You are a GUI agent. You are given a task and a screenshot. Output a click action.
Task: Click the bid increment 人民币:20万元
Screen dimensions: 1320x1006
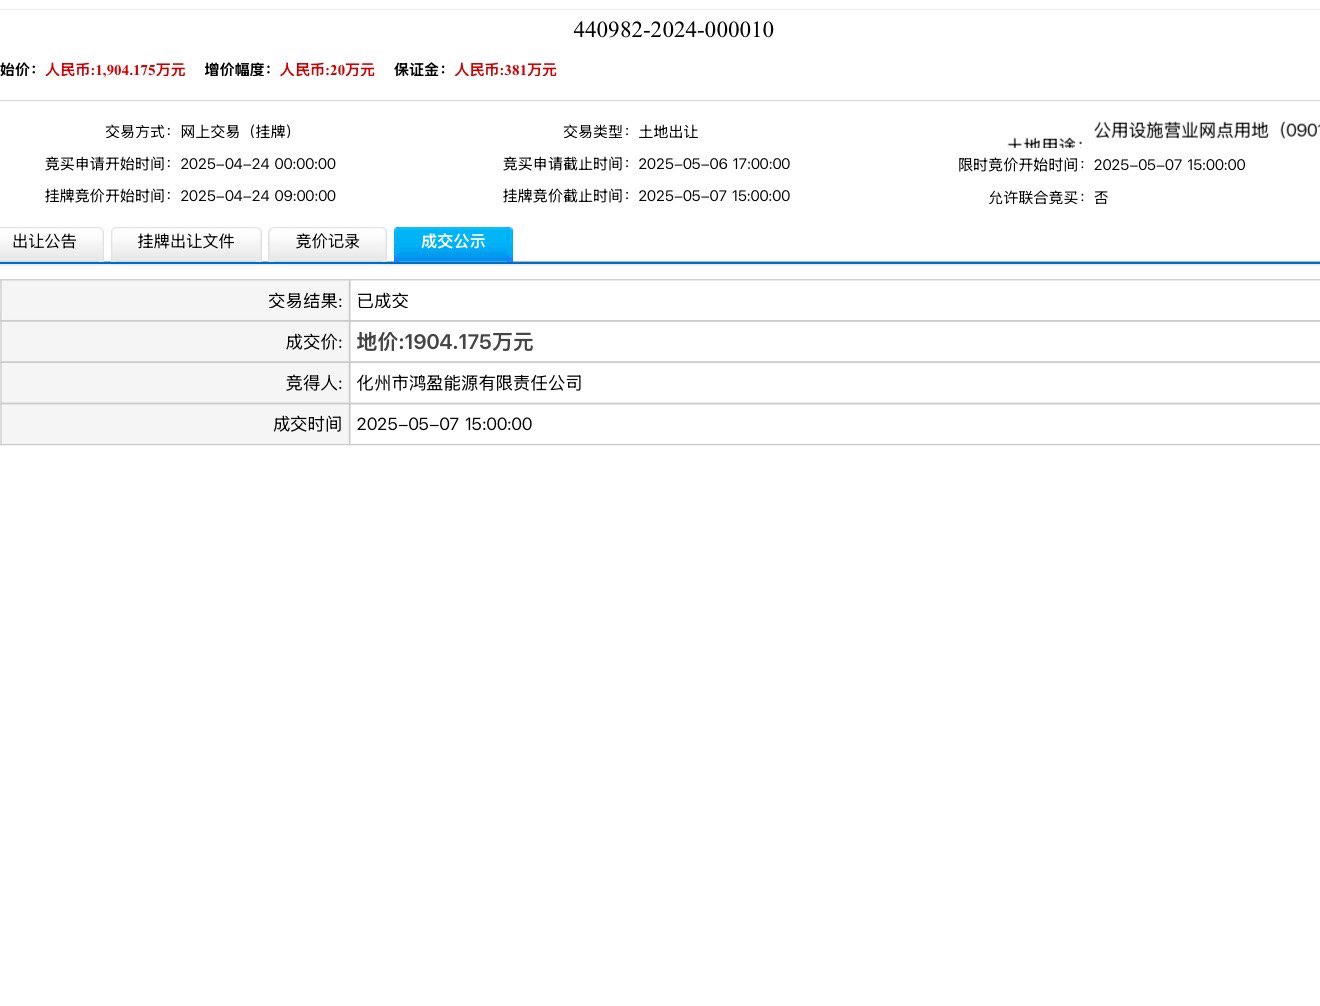327,70
